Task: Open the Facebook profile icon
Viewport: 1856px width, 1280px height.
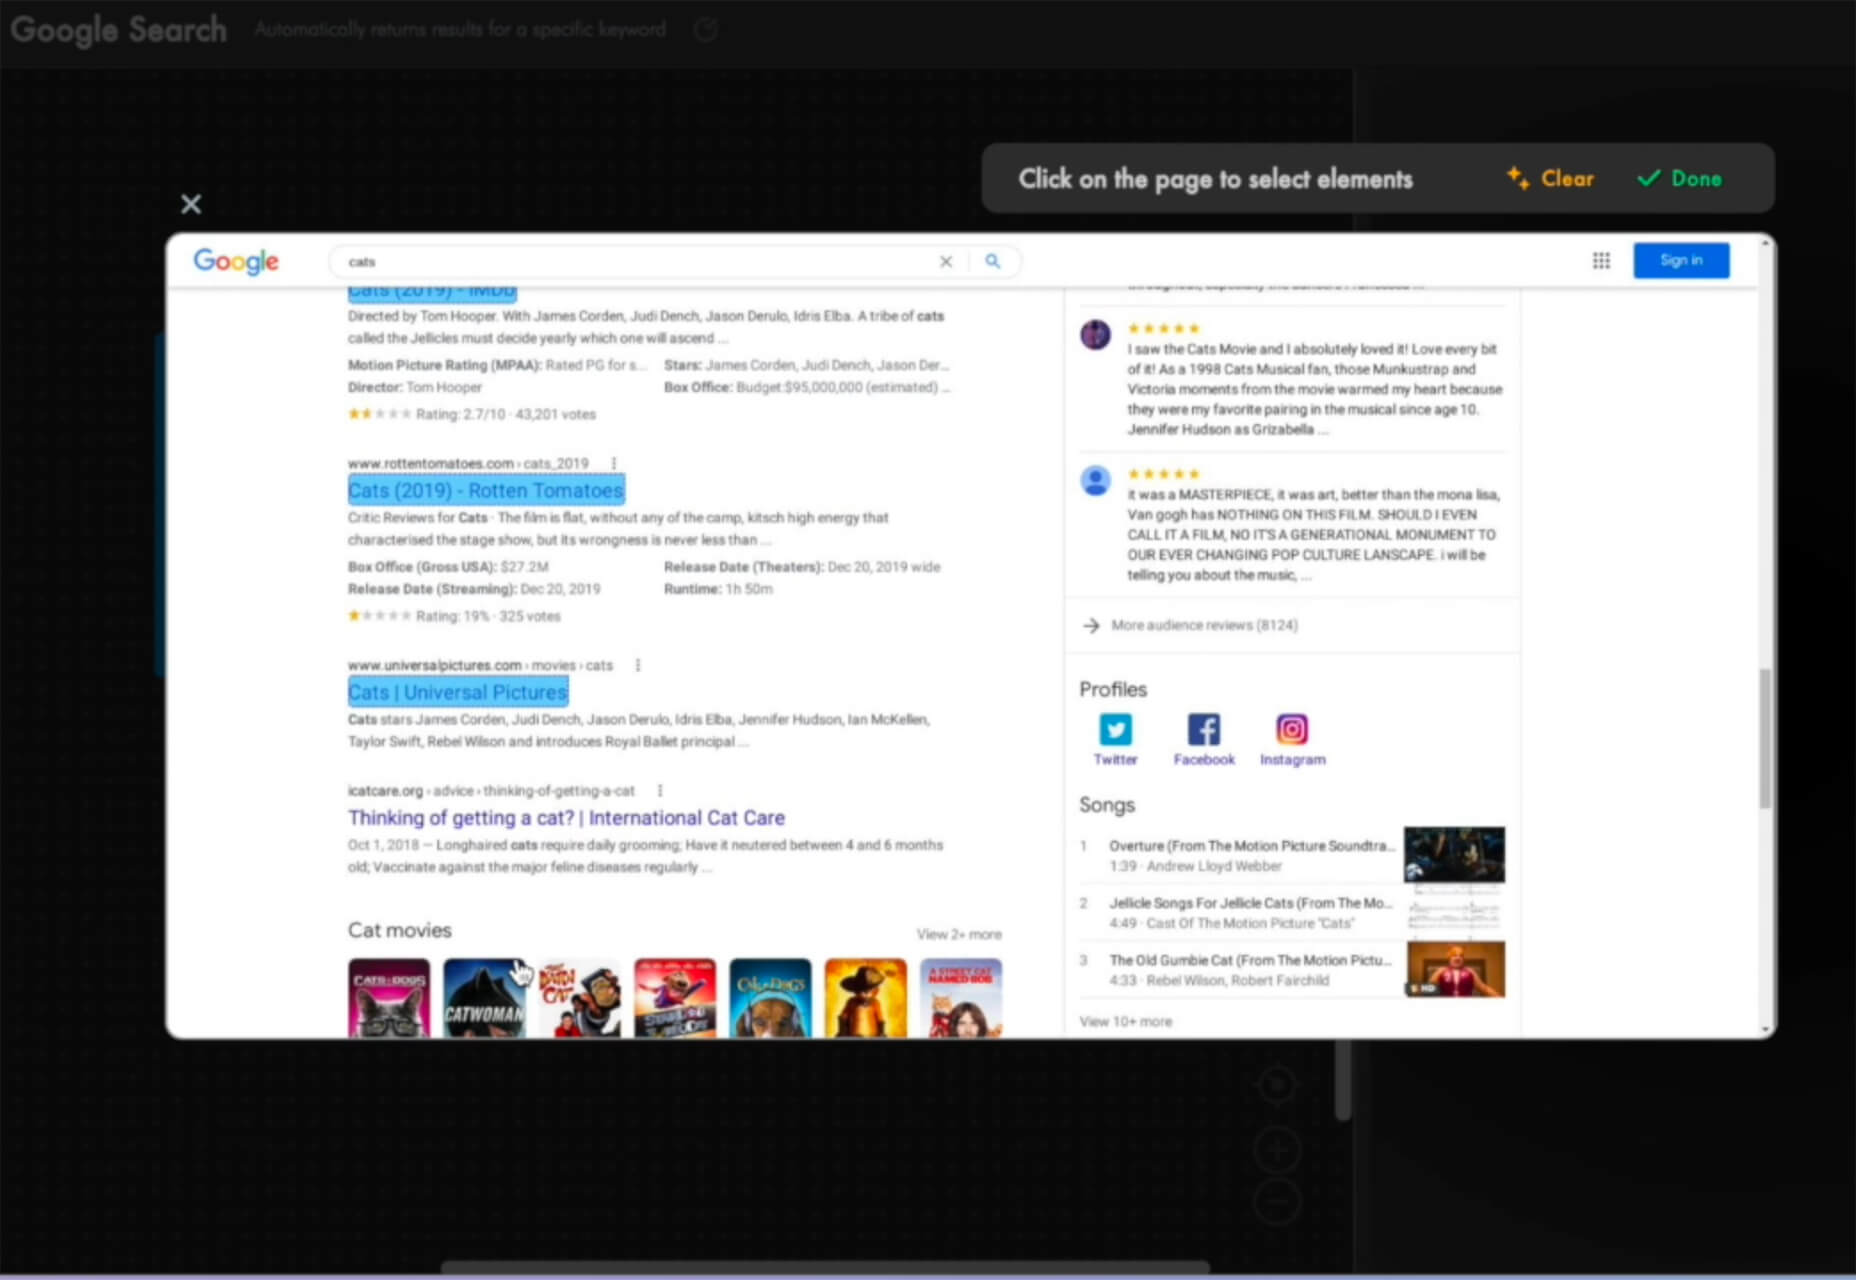Action: (1203, 729)
